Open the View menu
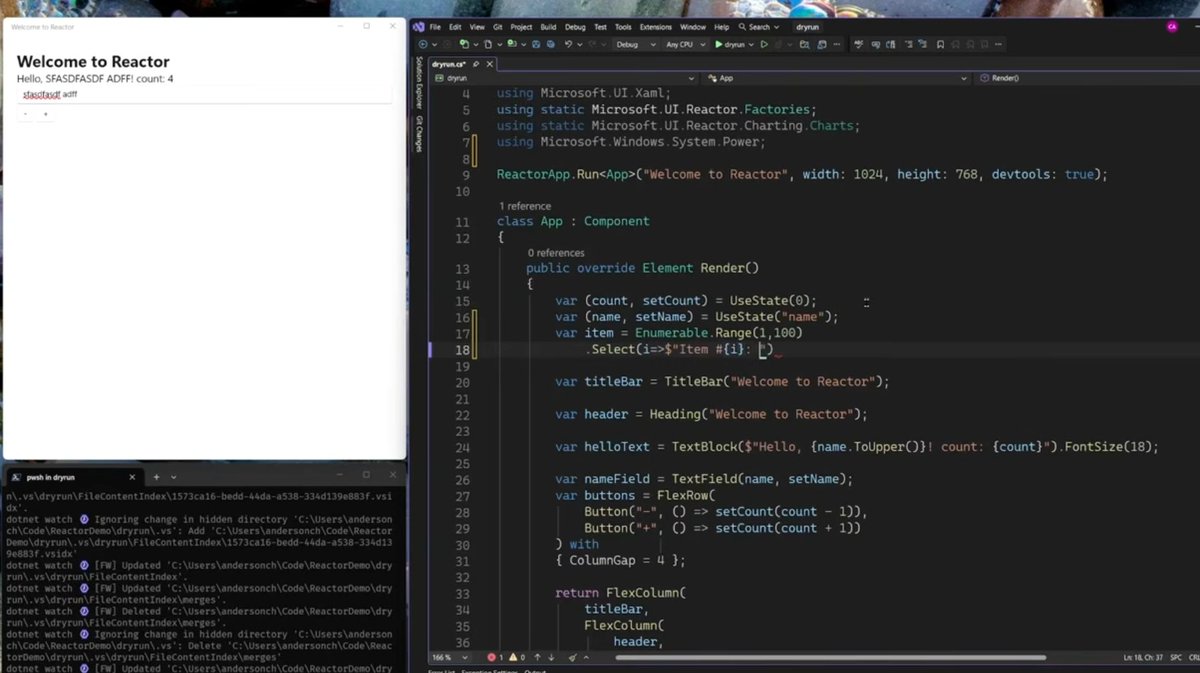Image resolution: width=1200 pixels, height=673 pixels. tap(477, 27)
